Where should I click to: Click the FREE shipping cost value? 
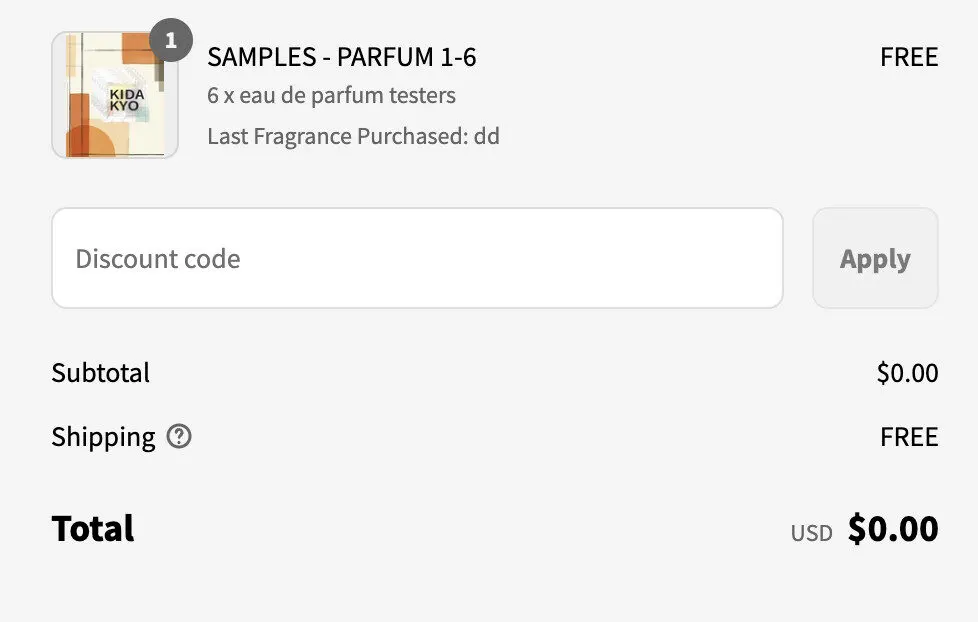909,437
